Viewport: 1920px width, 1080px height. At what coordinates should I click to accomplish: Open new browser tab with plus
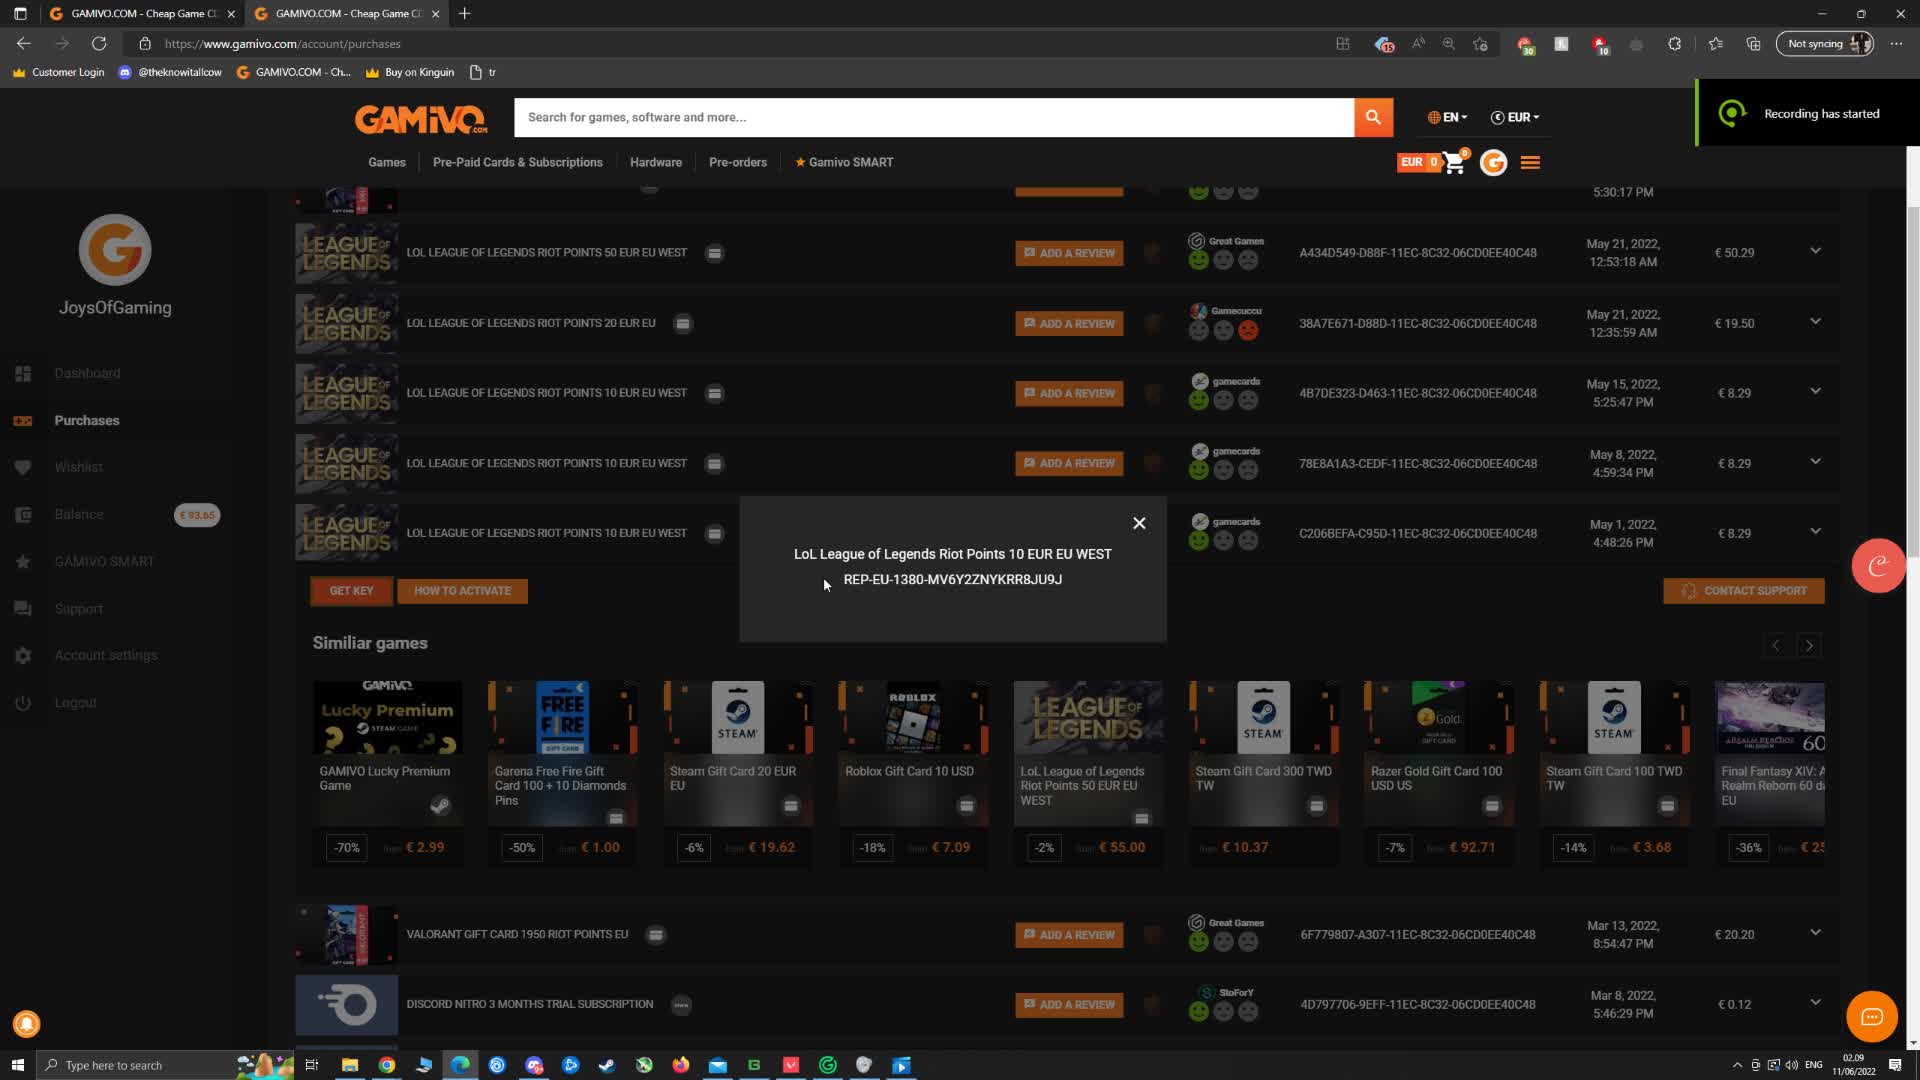click(x=464, y=14)
